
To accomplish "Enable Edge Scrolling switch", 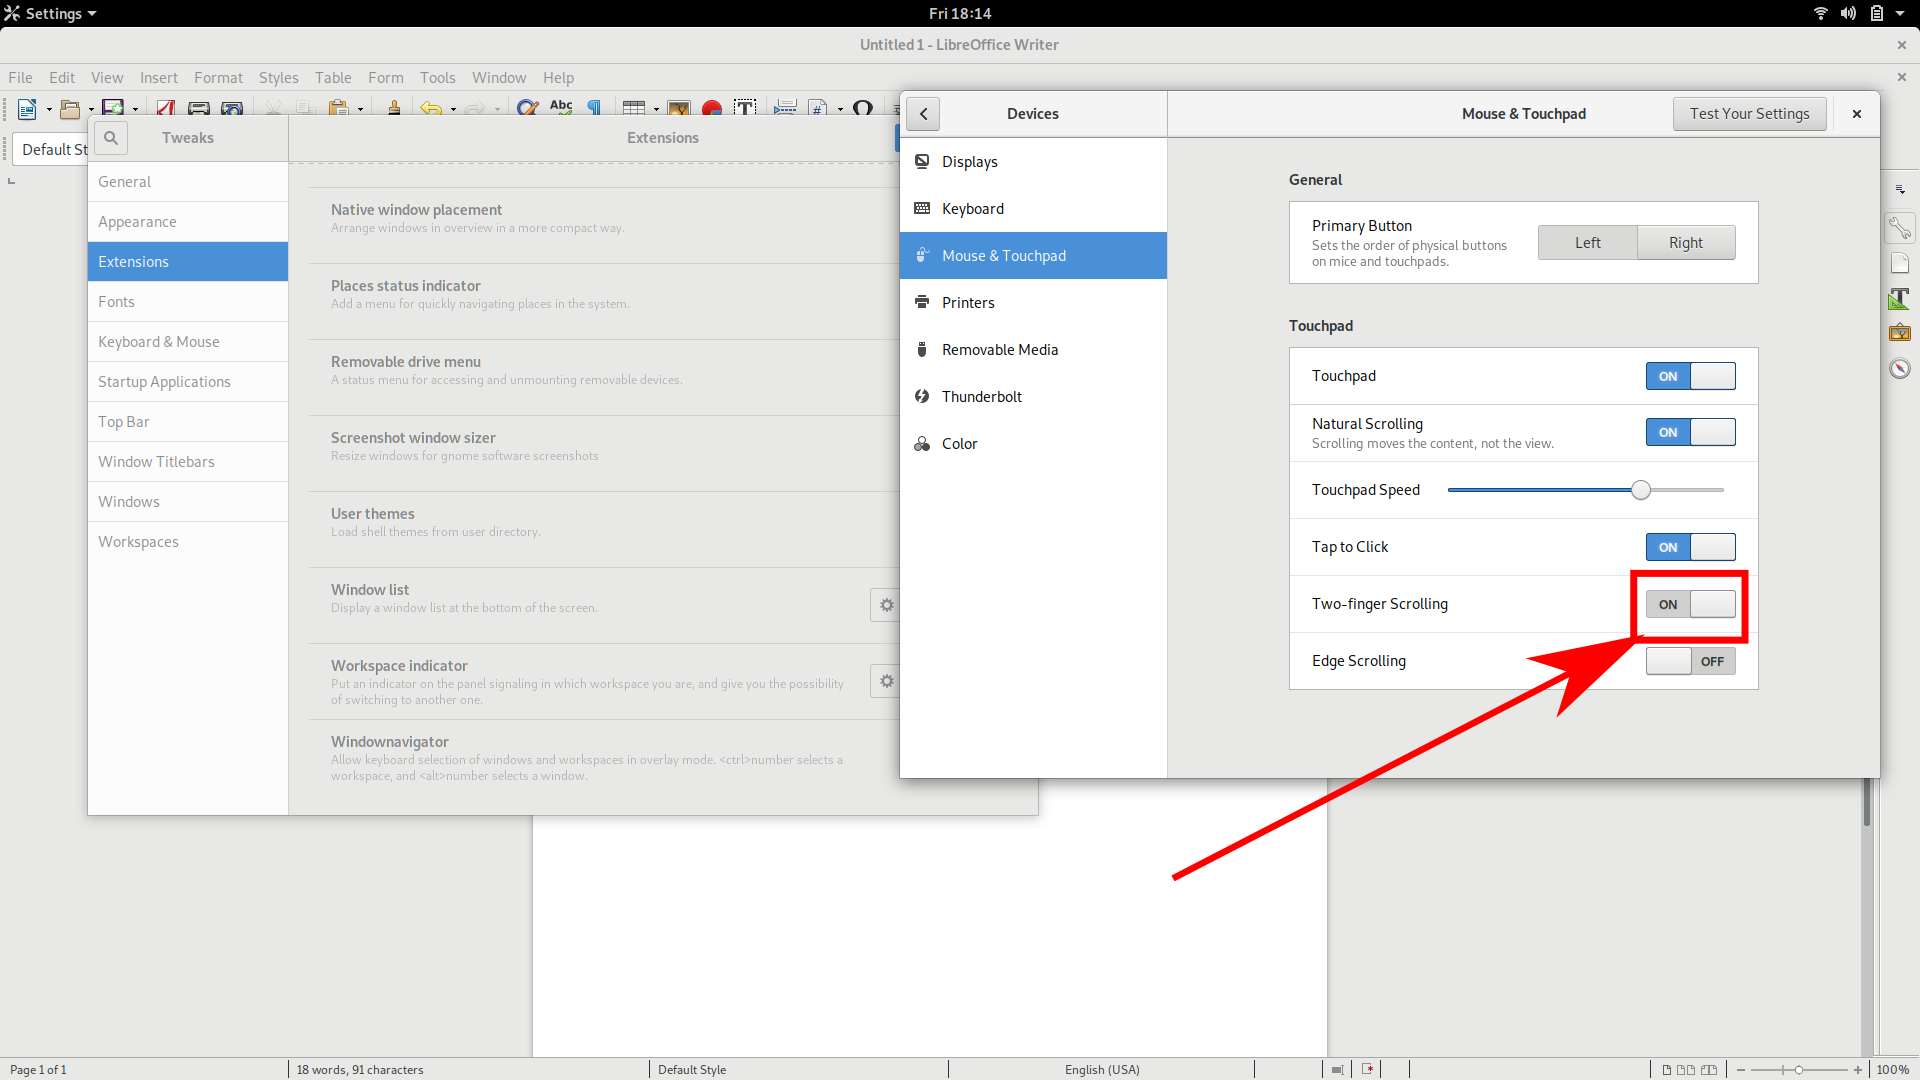I will click(1690, 661).
